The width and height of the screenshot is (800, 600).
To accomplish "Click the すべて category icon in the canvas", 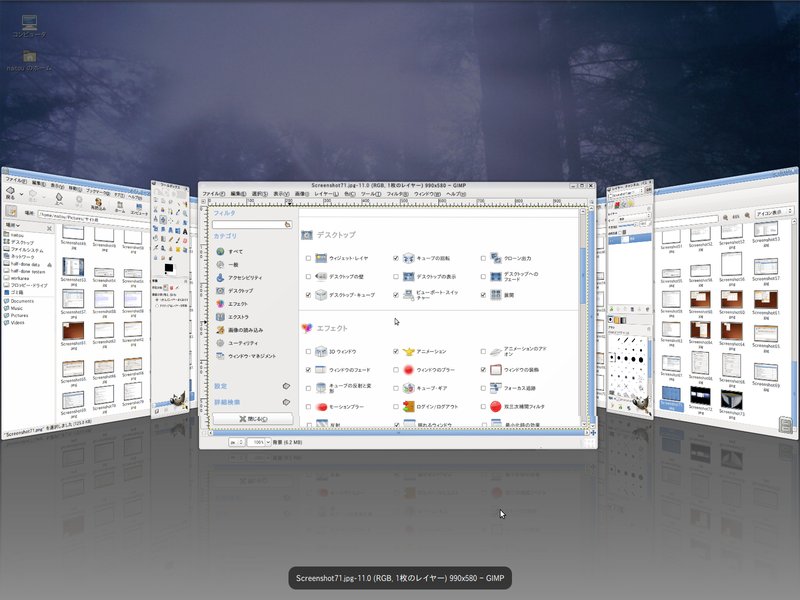I will click(x=220, y=252).
